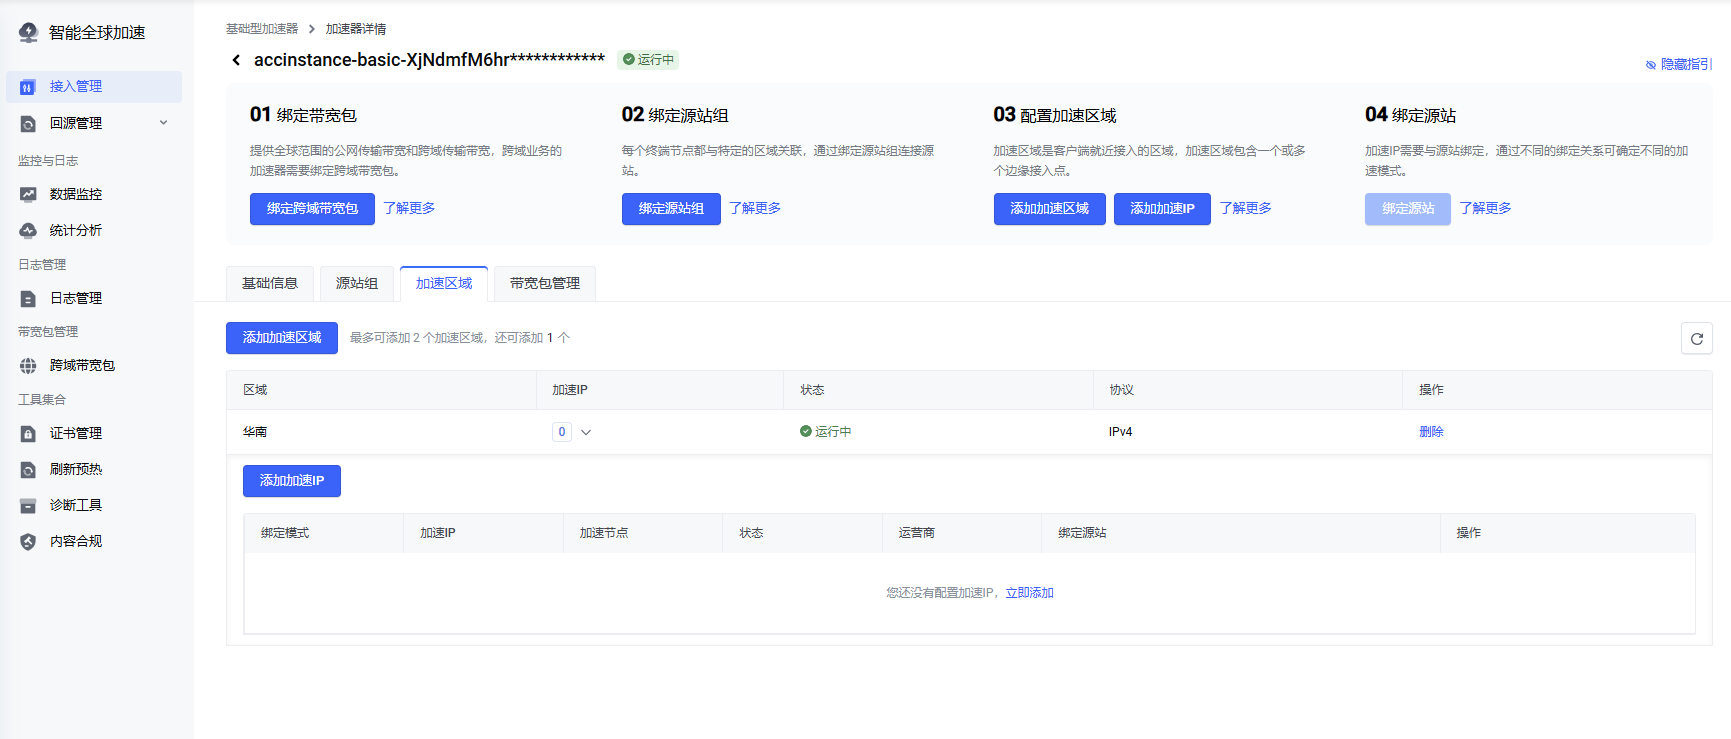Open 刷新预热 sidebar item
Viewport: 1731px width, 739px height.
coord(76,470)
